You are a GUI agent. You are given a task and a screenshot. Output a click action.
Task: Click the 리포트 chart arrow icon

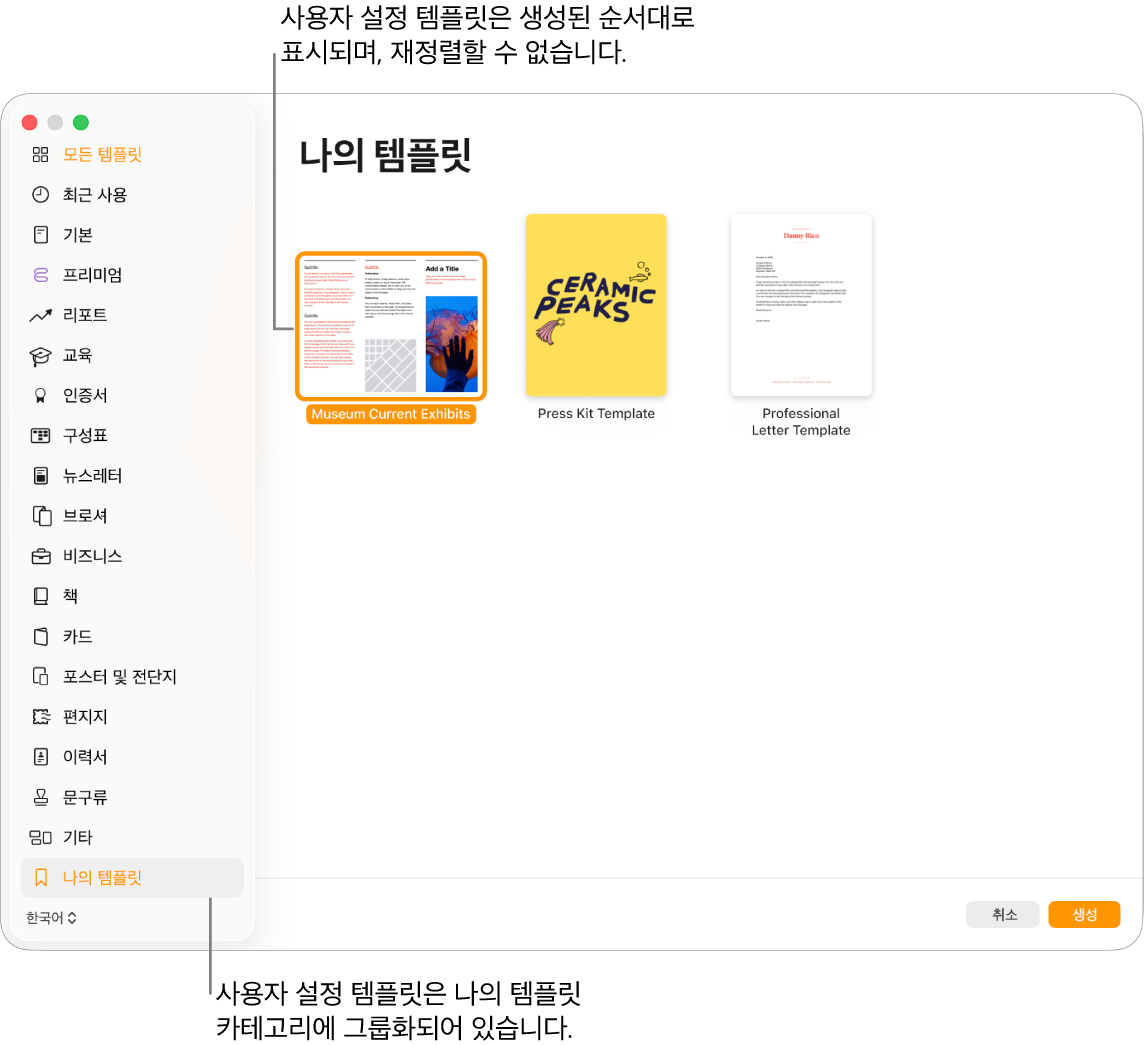point(41,315)
